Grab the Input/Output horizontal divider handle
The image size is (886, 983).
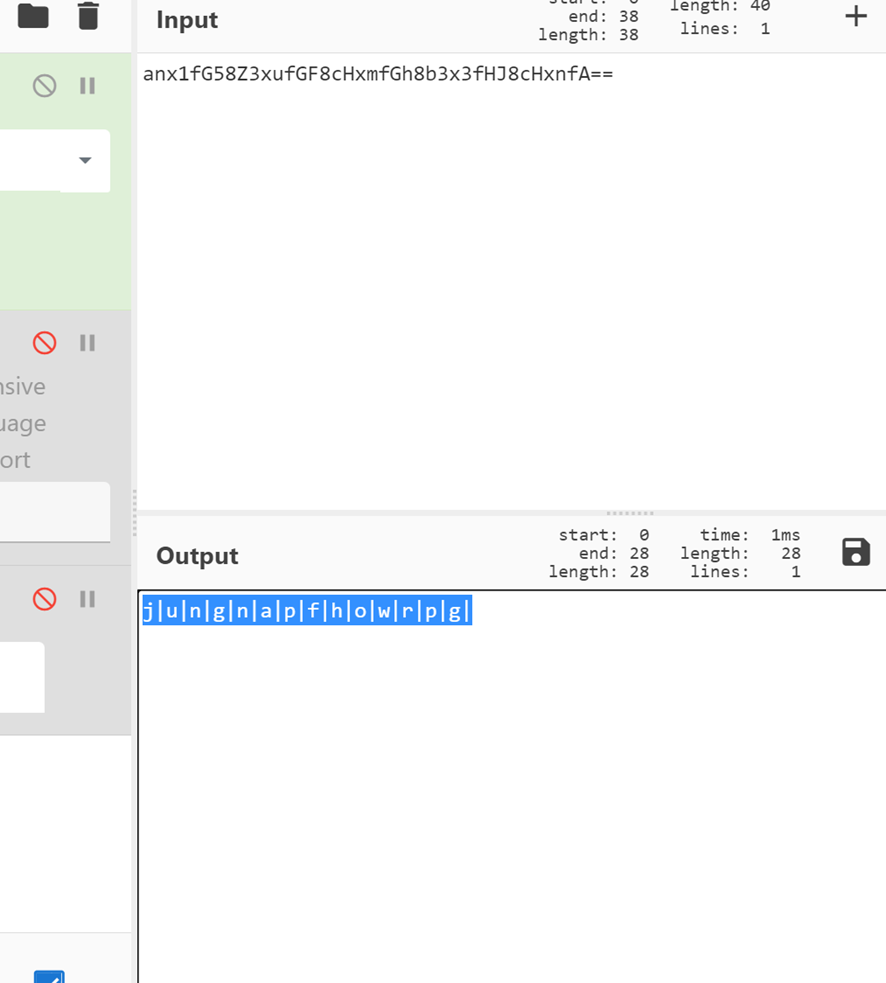click(630, 513)
